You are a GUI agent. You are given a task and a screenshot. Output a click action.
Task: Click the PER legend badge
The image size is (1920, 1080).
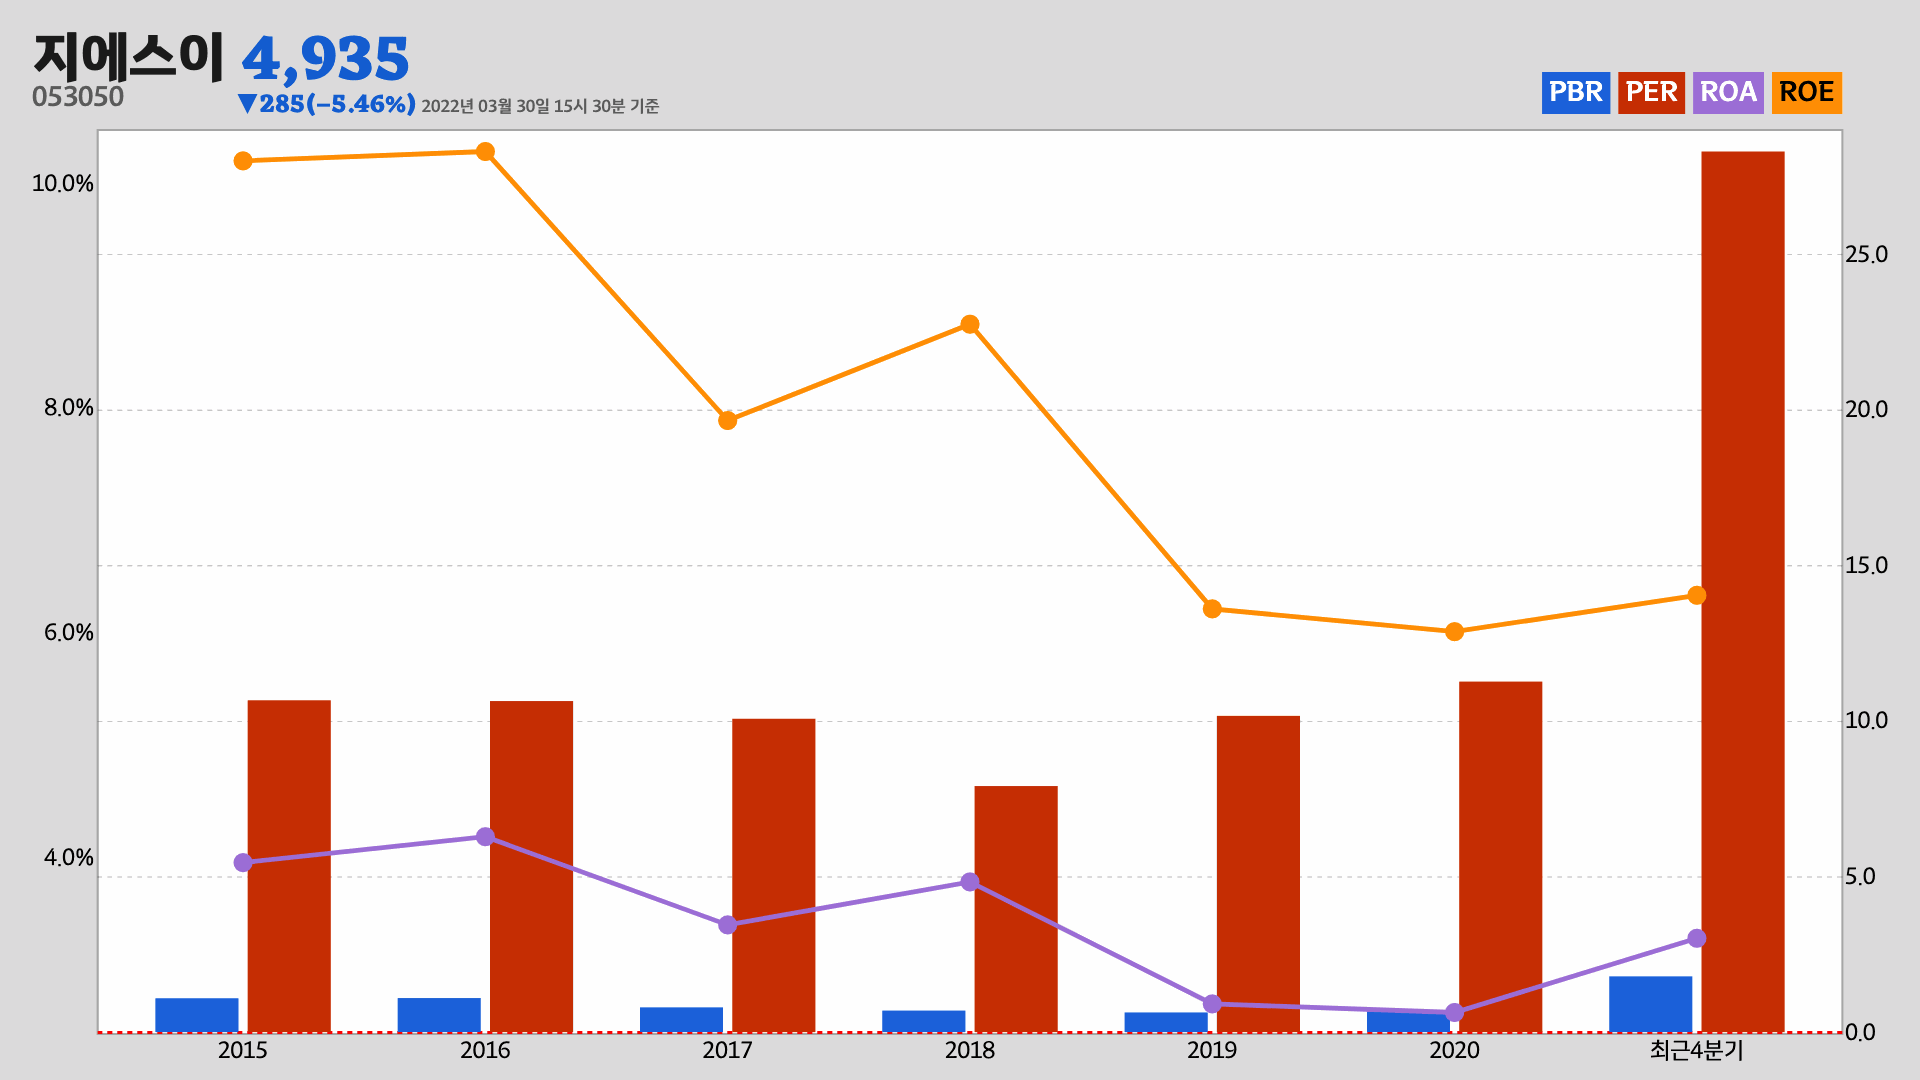tap(1651, 93)
